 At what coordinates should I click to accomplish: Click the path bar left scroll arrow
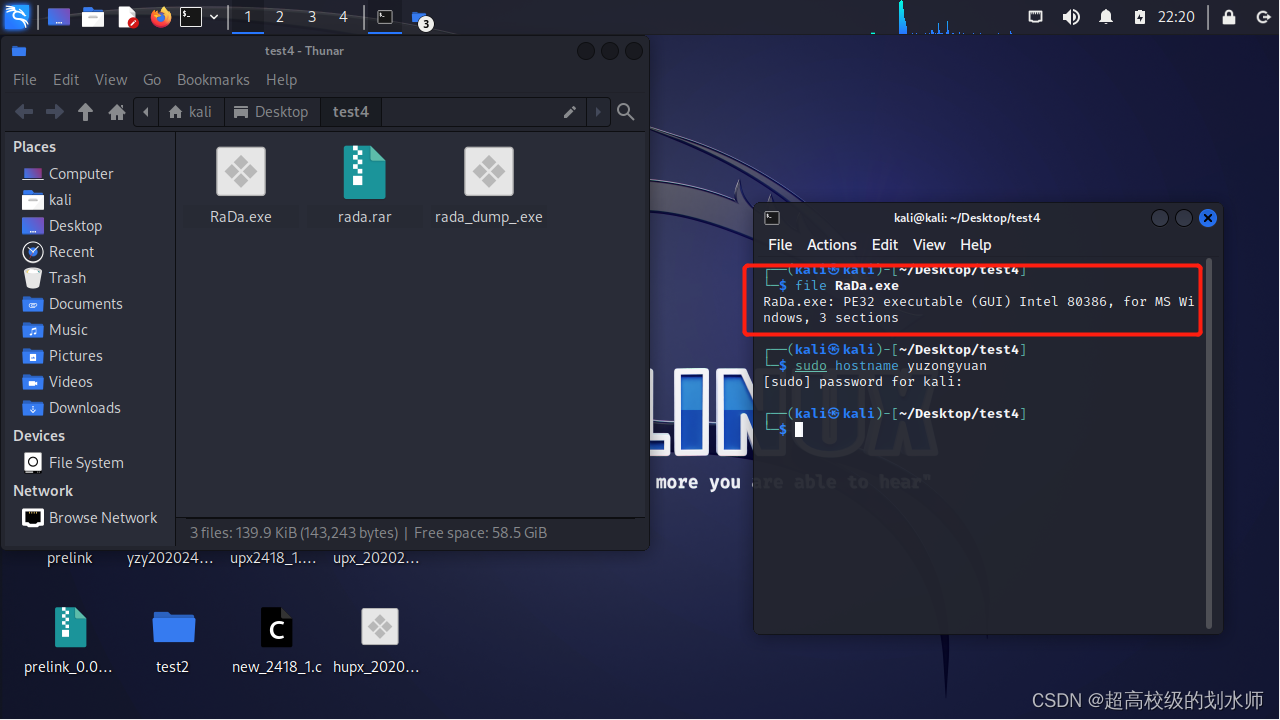[147, 112]
